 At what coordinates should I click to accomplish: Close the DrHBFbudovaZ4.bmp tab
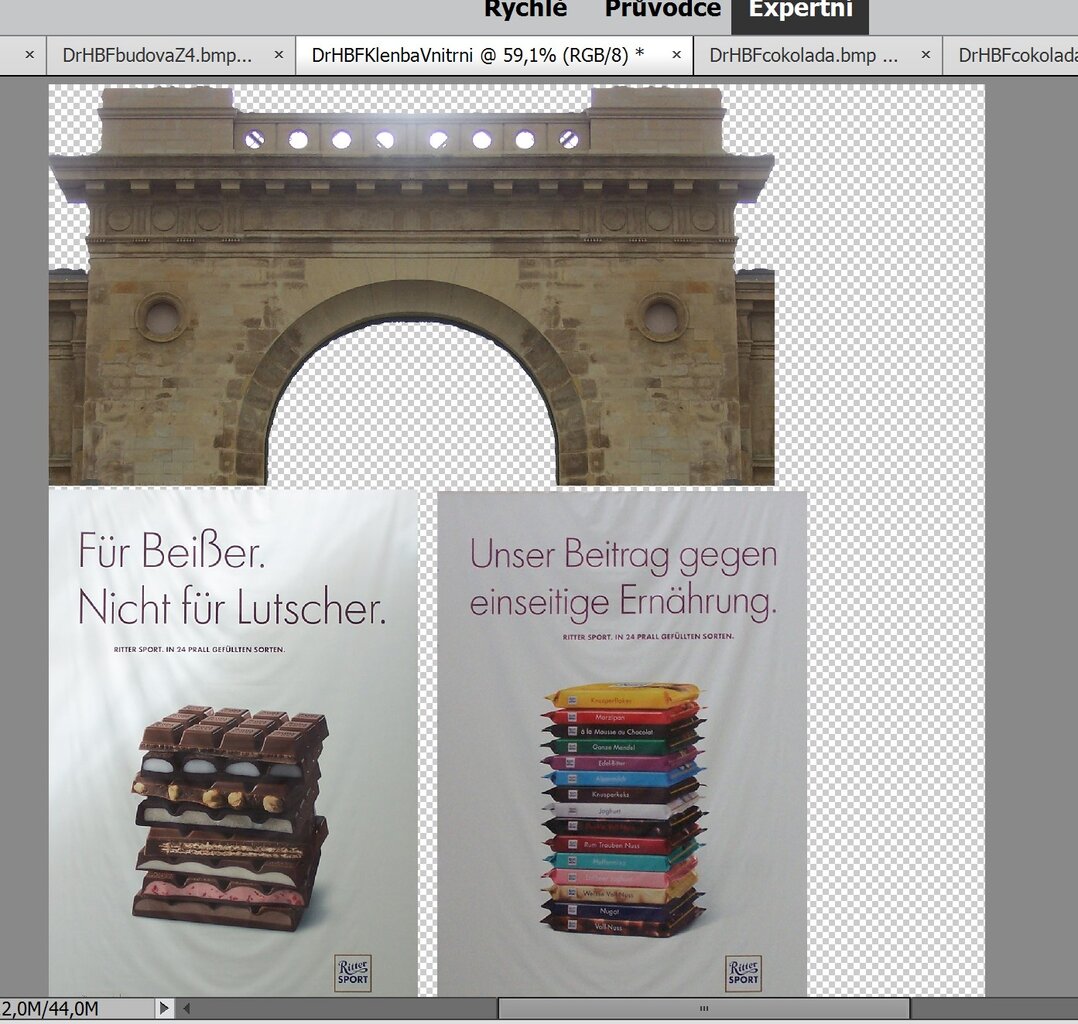[x=278, y=55]
